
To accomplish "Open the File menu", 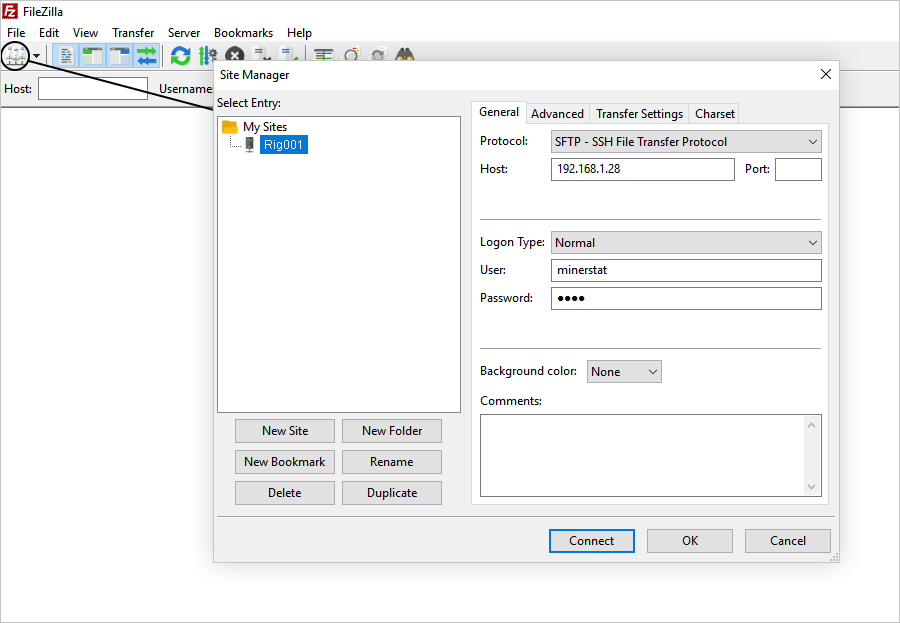I will pyautogui.click(x=16, y=33).
